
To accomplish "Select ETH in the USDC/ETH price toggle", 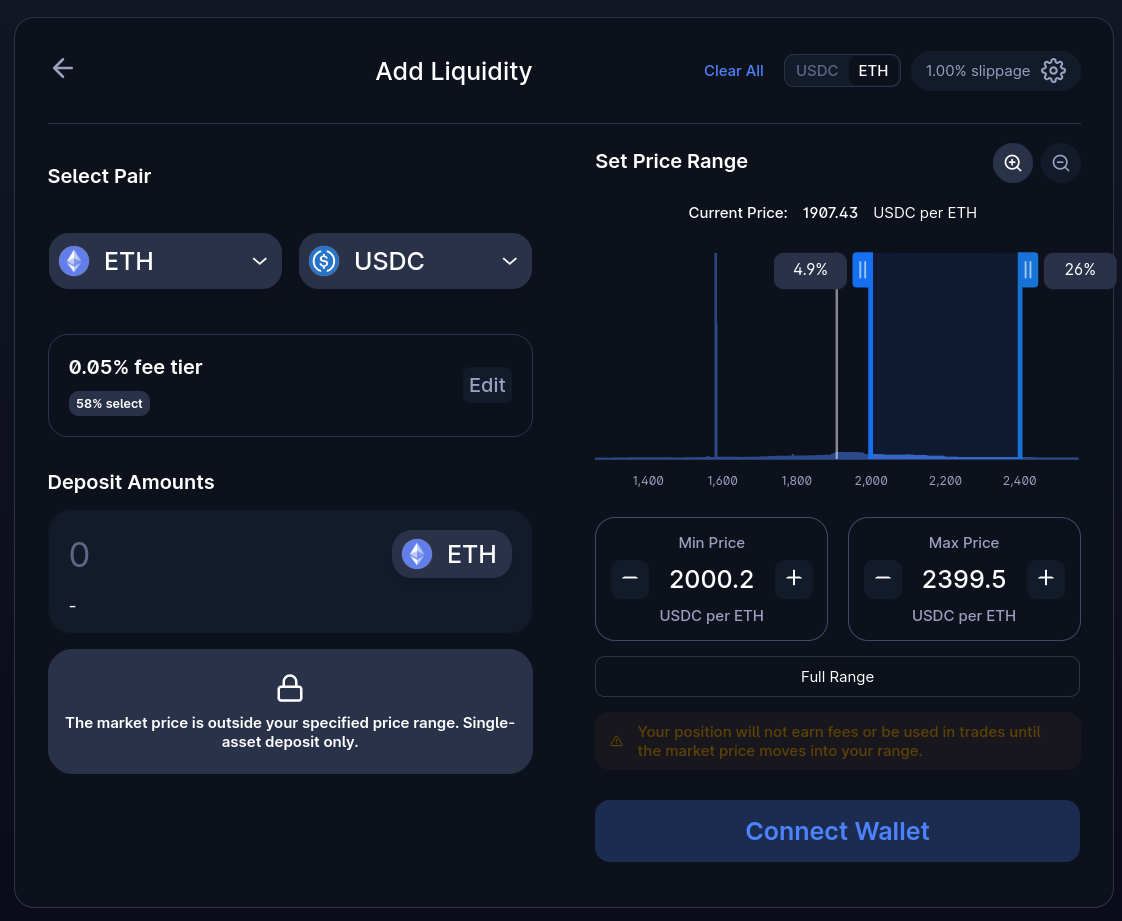I will pos(872,70).
